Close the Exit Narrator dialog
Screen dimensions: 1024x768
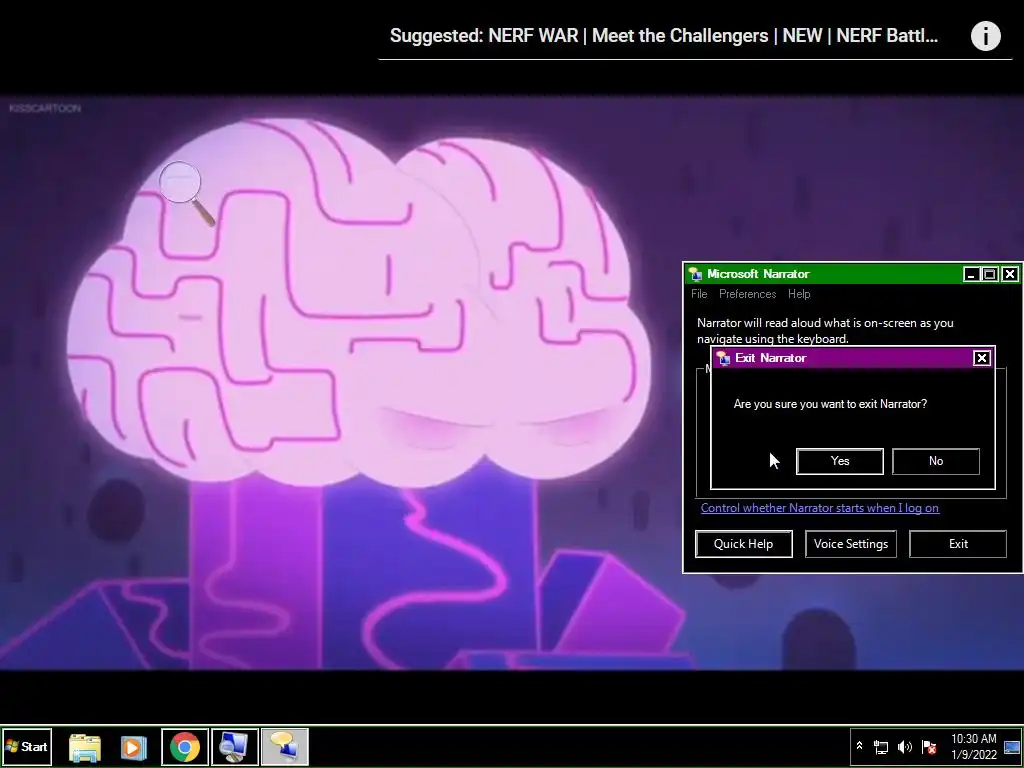point(982,358)
